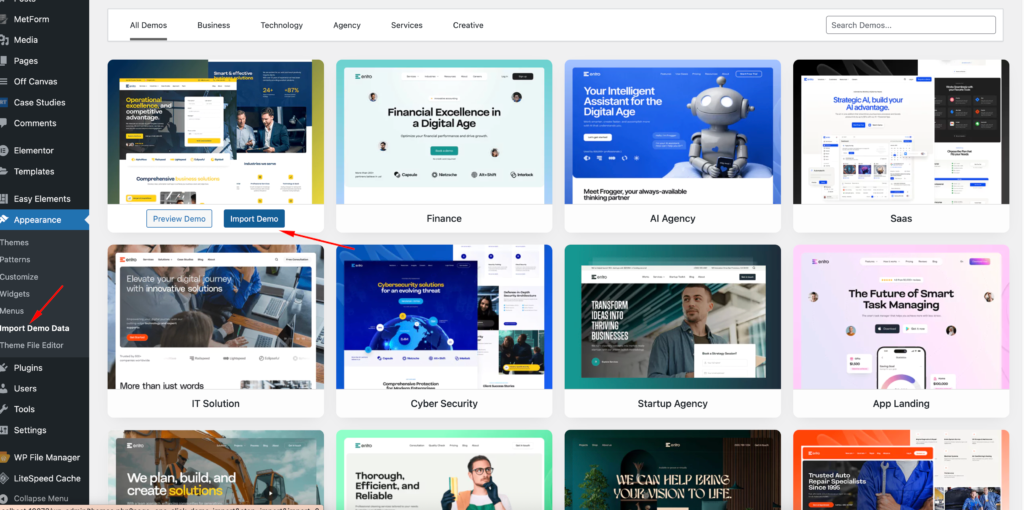This screenshot has height=510, width=1024.
Task: Click the Comments speech bubble icon
Action: 4,123
